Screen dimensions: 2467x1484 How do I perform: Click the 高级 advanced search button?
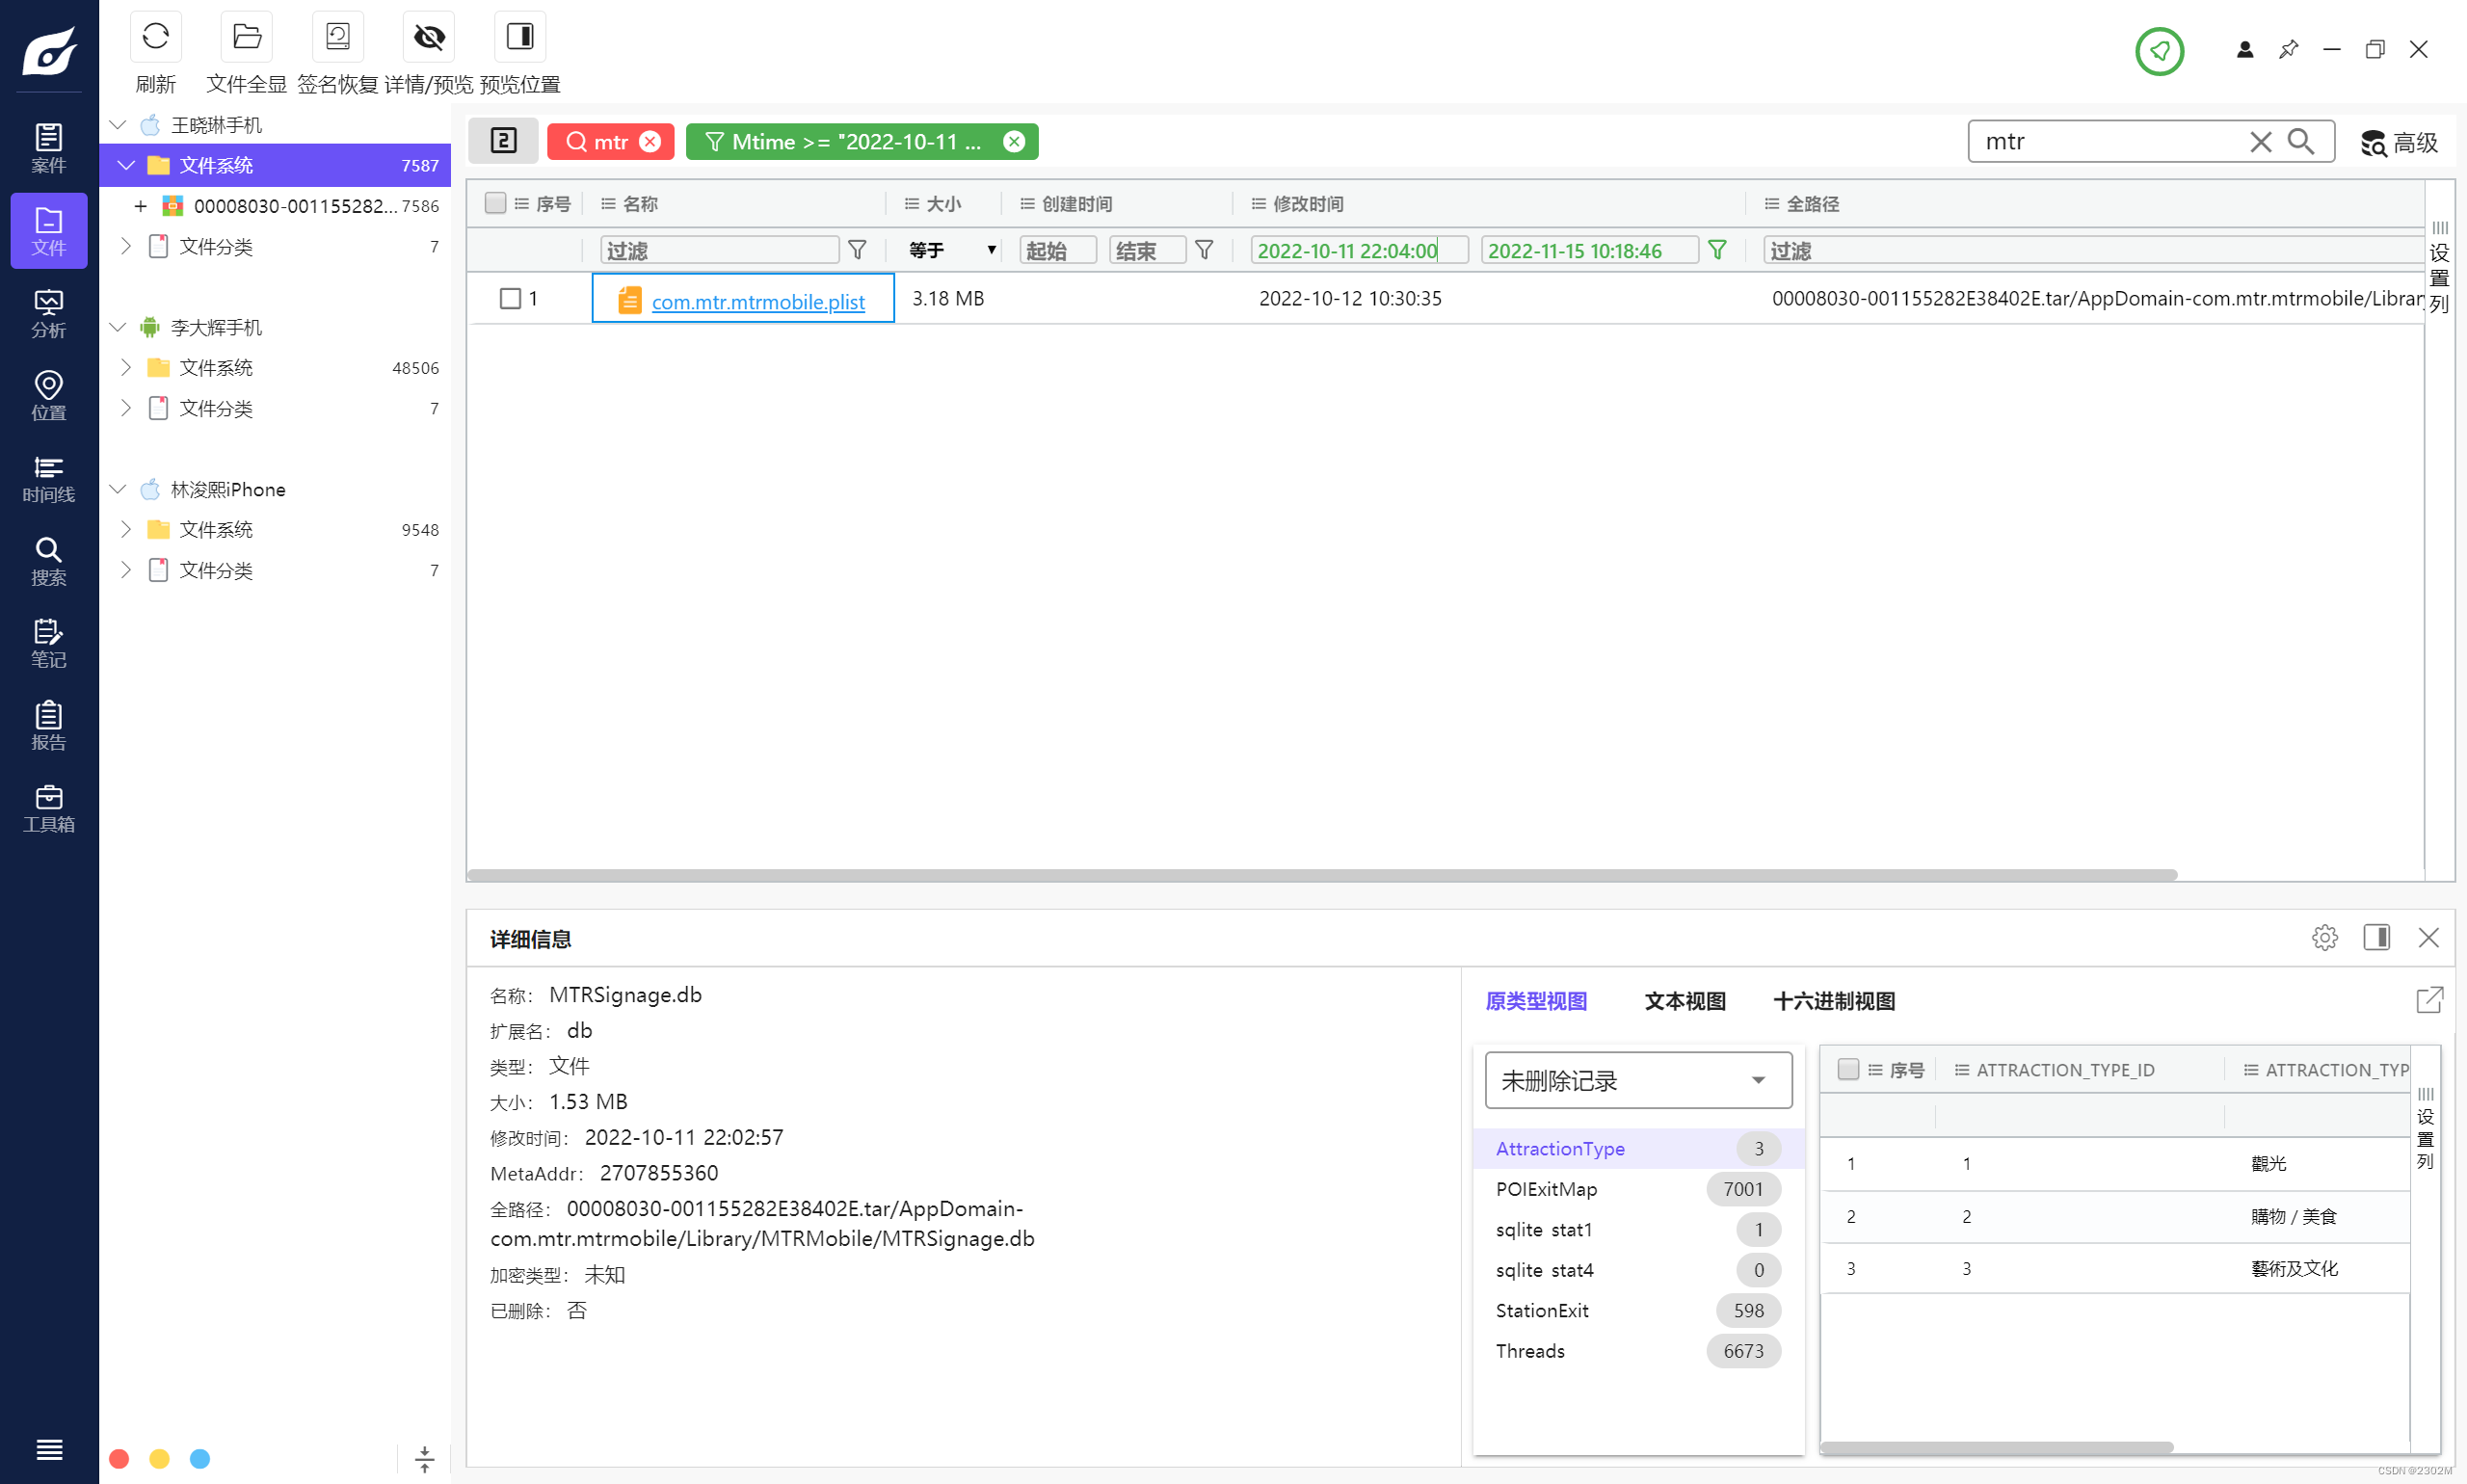2399,142
